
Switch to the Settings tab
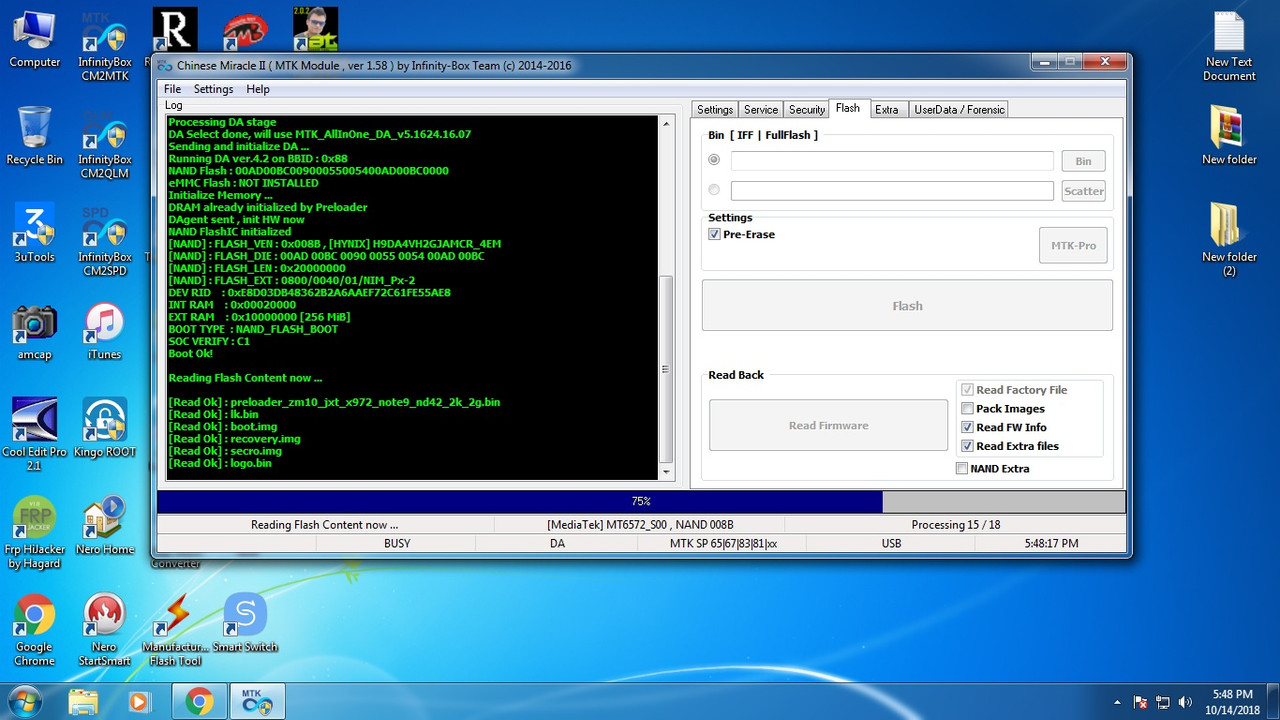tap(715, 110)
